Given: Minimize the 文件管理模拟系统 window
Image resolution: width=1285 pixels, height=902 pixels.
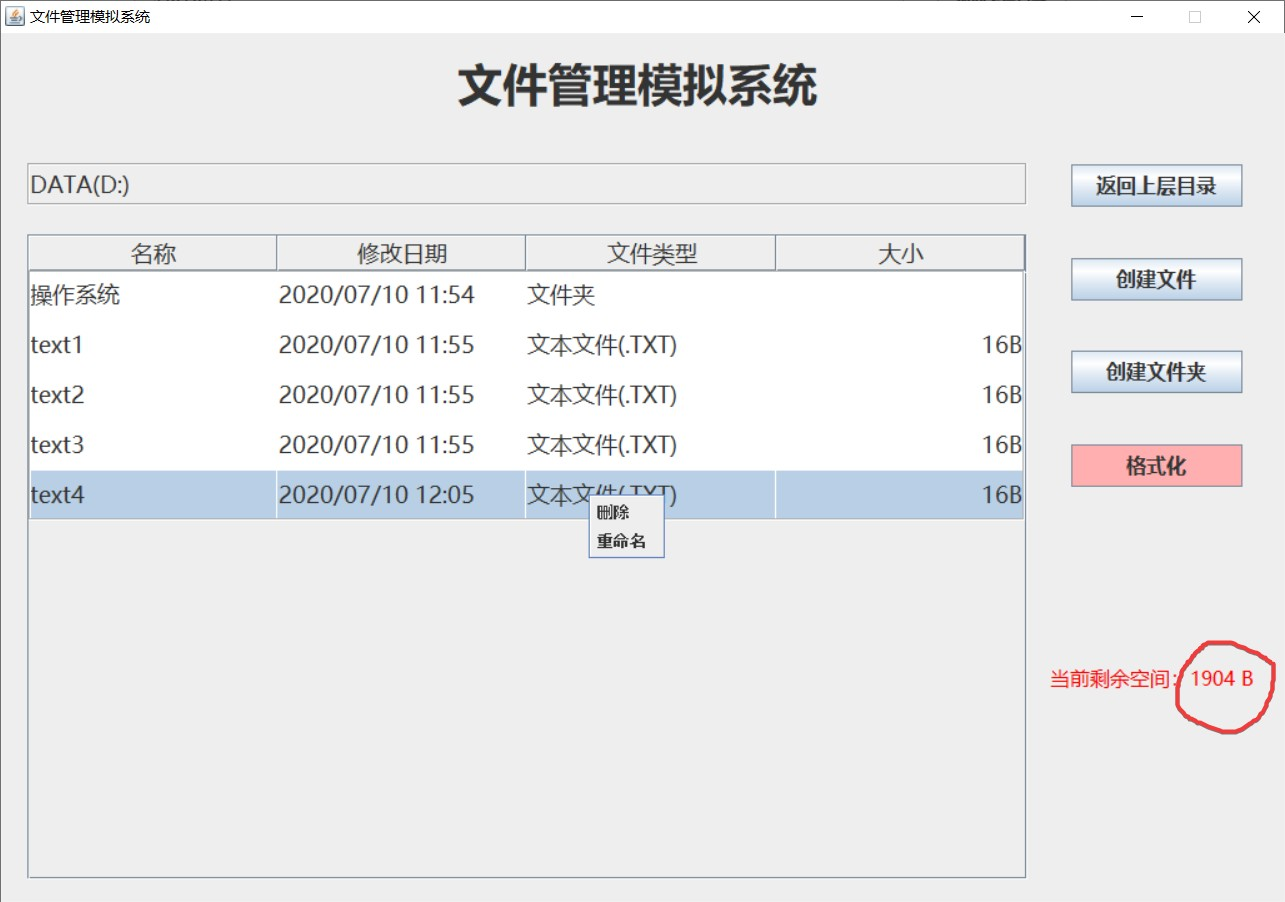Looking at the screenshot, I should coord(1137,17).
